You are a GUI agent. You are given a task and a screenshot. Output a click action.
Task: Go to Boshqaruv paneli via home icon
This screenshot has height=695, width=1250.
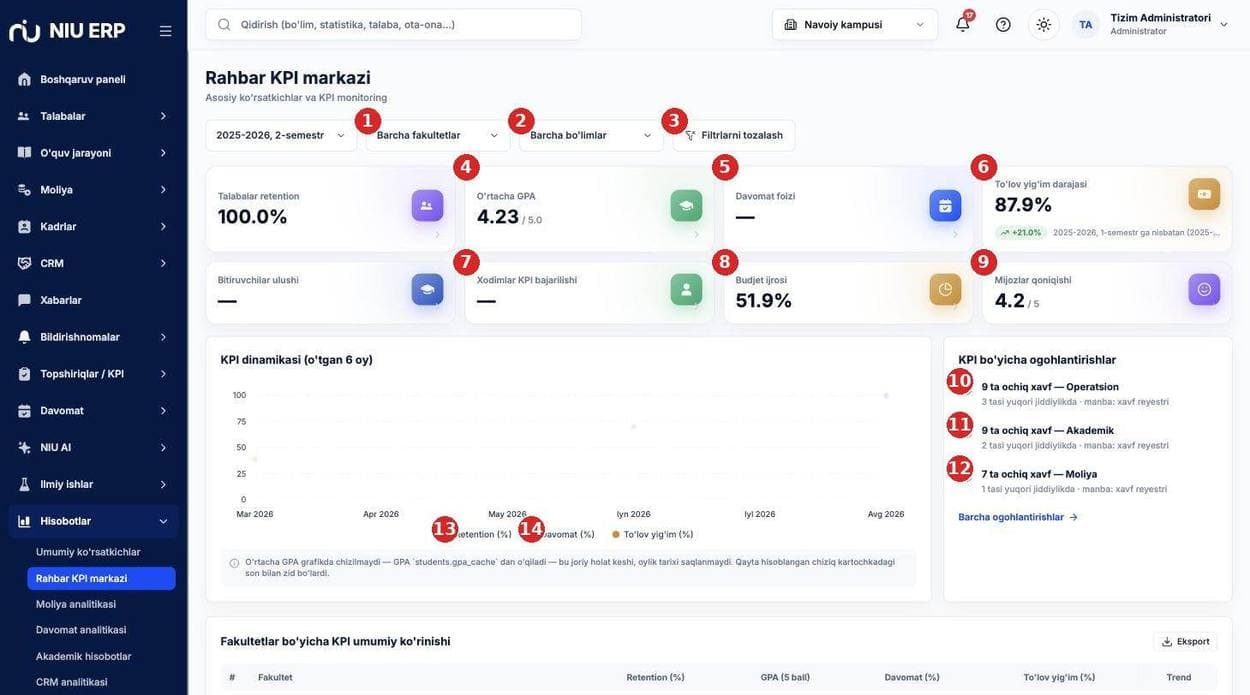coord(24,79)
